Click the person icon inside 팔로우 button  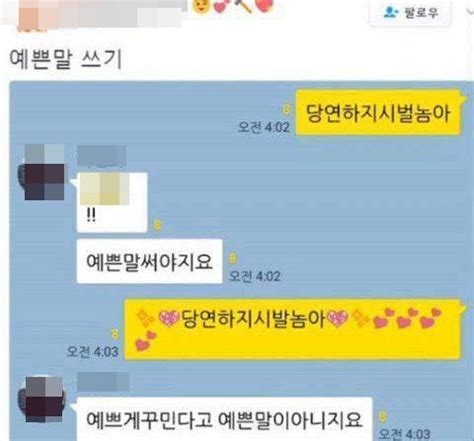coord(390,13)
